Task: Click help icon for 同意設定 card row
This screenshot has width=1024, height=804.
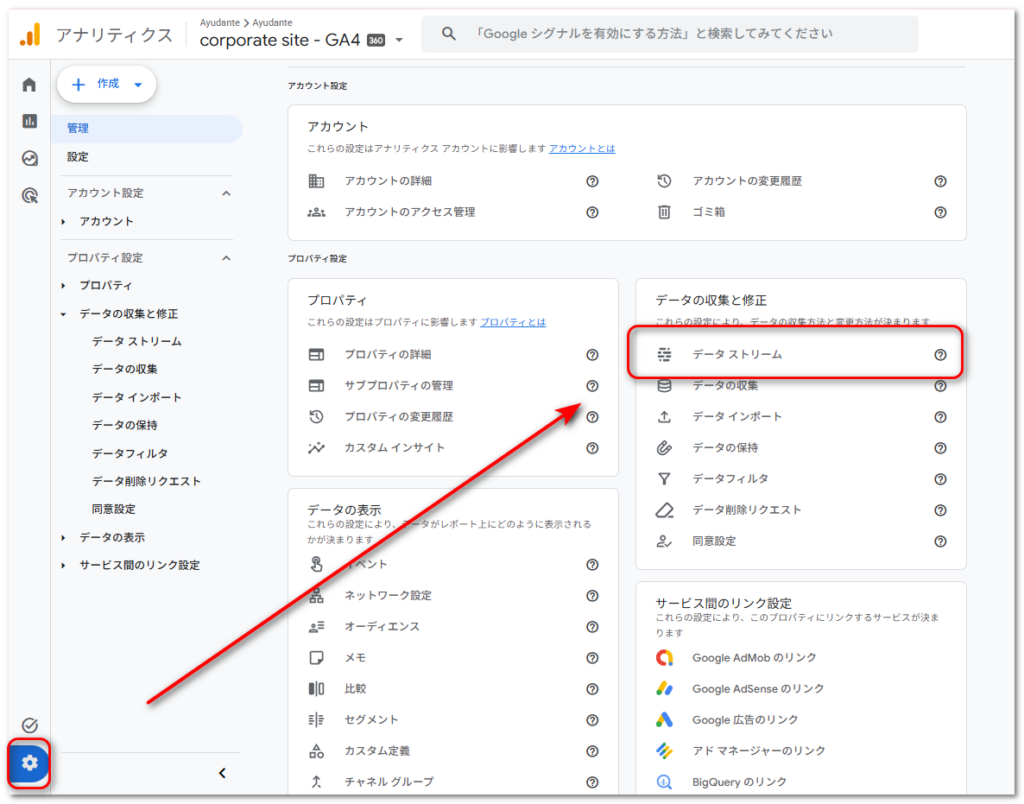Action: pyautogui.click(x=940, y=541)
